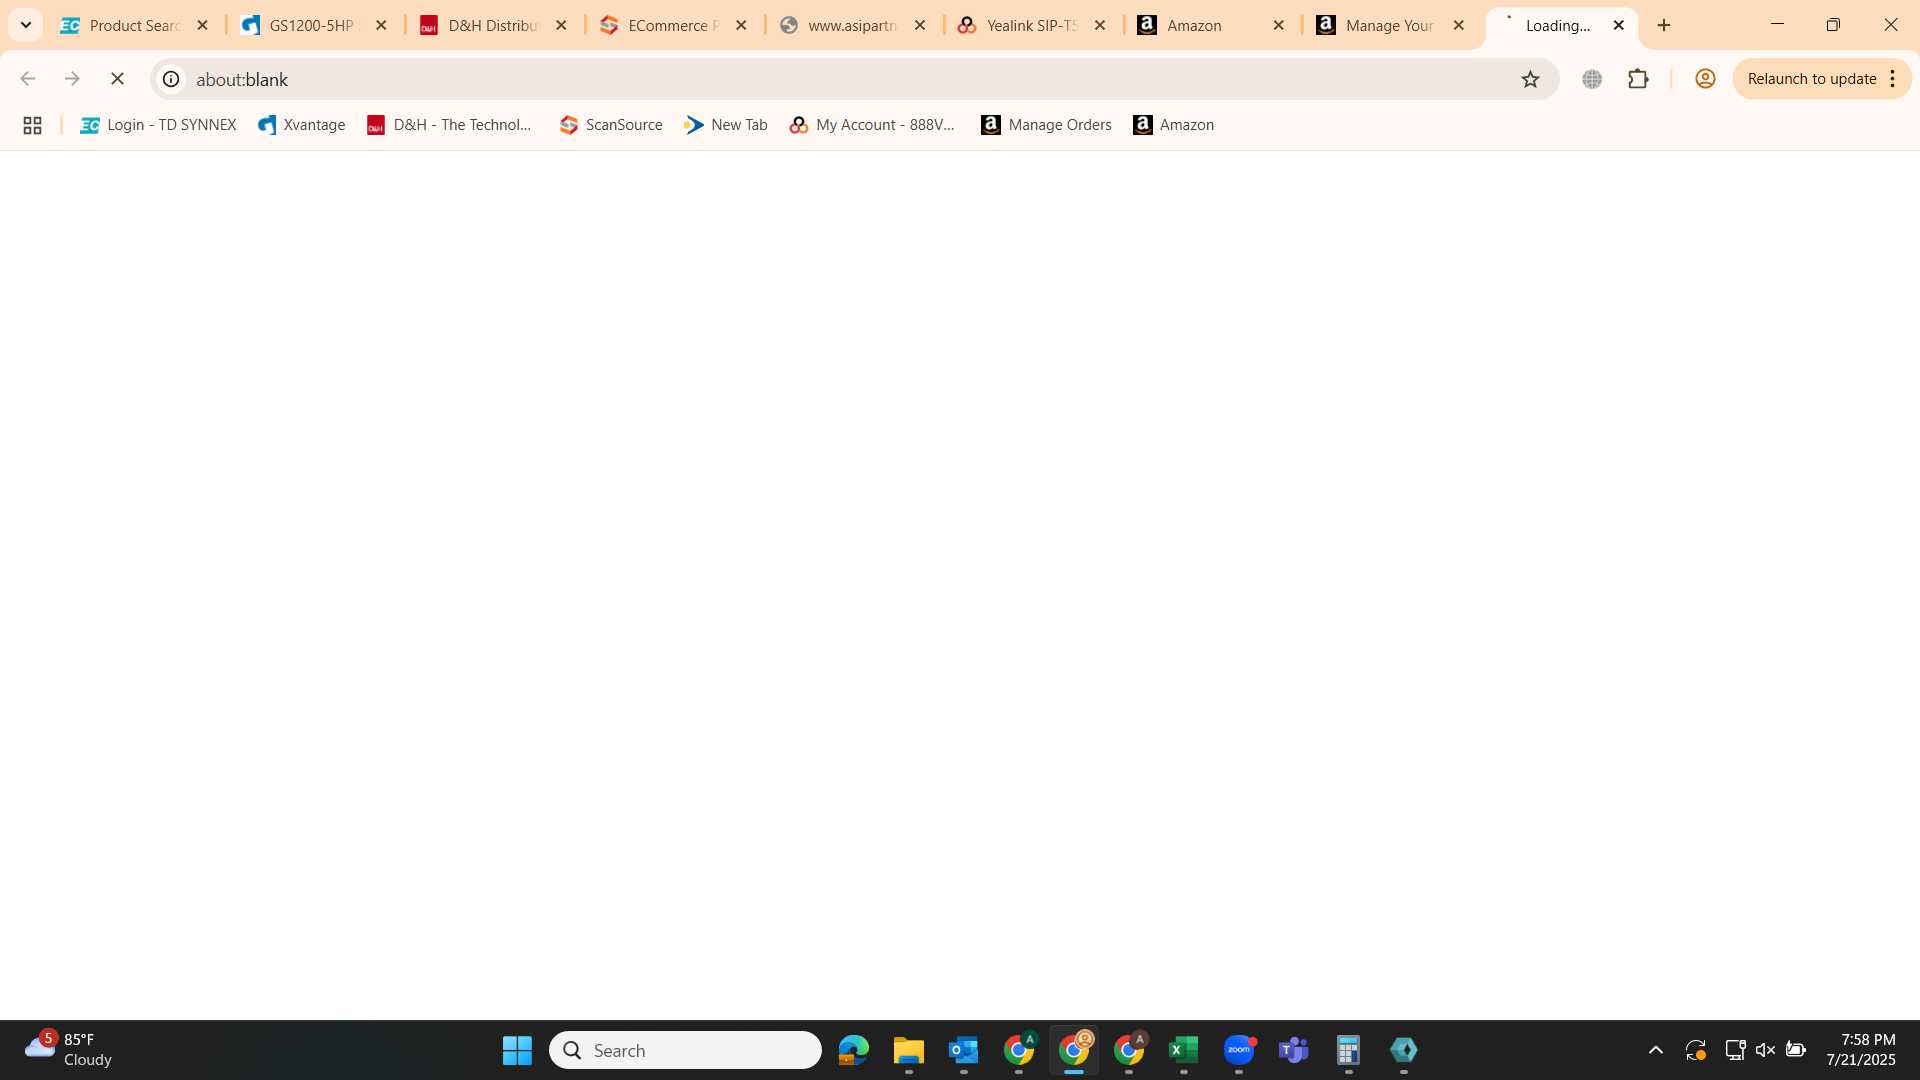Toggle the muted volume icon
This screenshot has width=1920, height=1080.
pos(1765,1050)
